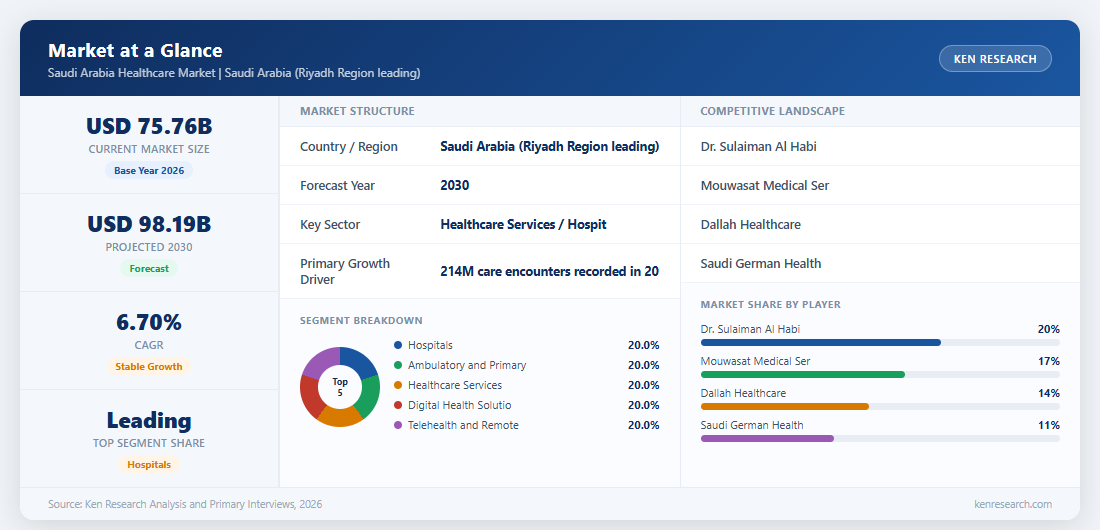The height and width of the screenshot is (530, 1100).
Task: Click Dallah Healthcare in competitive list
Action: tap(751, 225)
